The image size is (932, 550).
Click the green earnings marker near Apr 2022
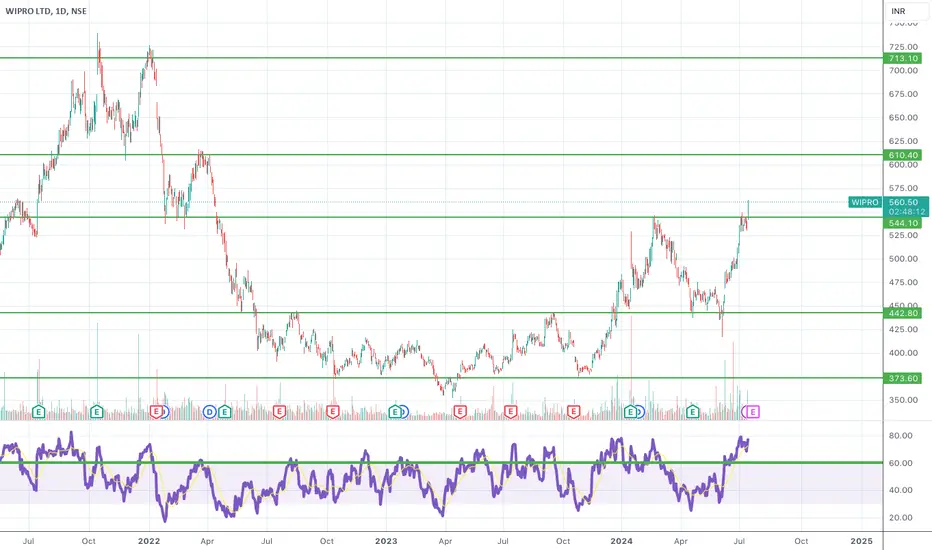pyautogui.click(x=224, y=411)
